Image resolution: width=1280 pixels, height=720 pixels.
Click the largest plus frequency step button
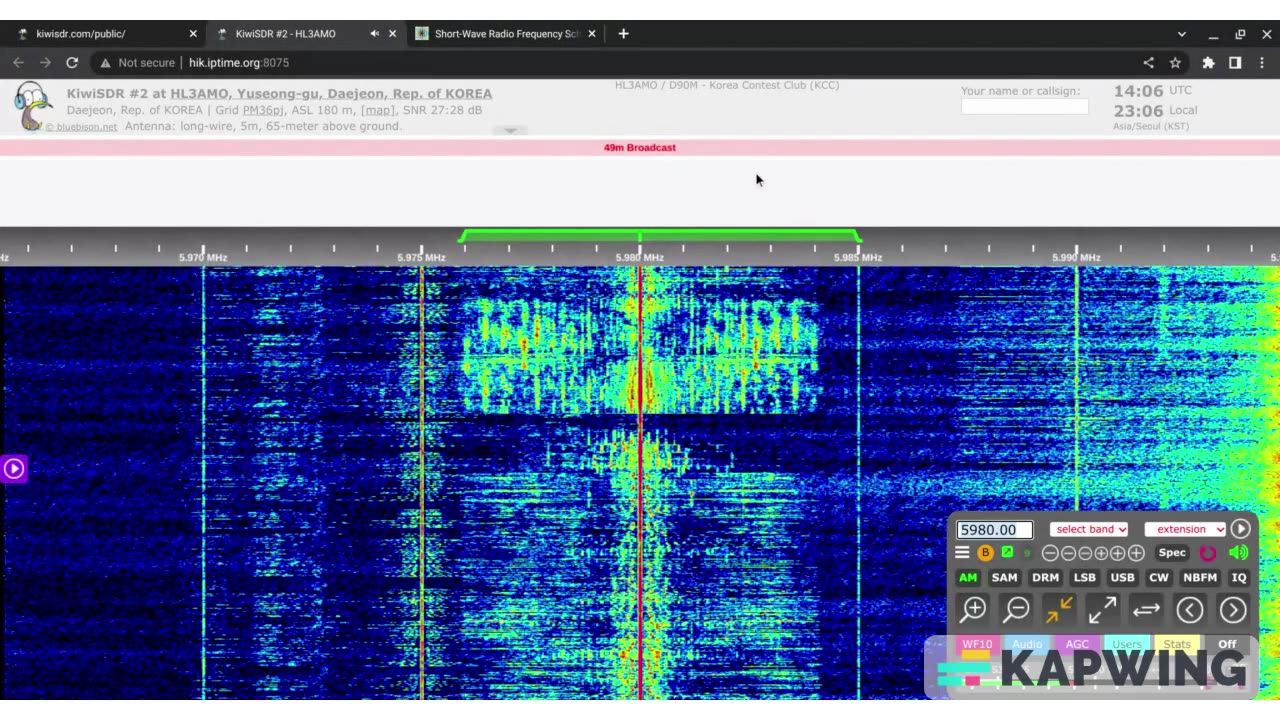pyautogui.click(x=1136, y=553)
